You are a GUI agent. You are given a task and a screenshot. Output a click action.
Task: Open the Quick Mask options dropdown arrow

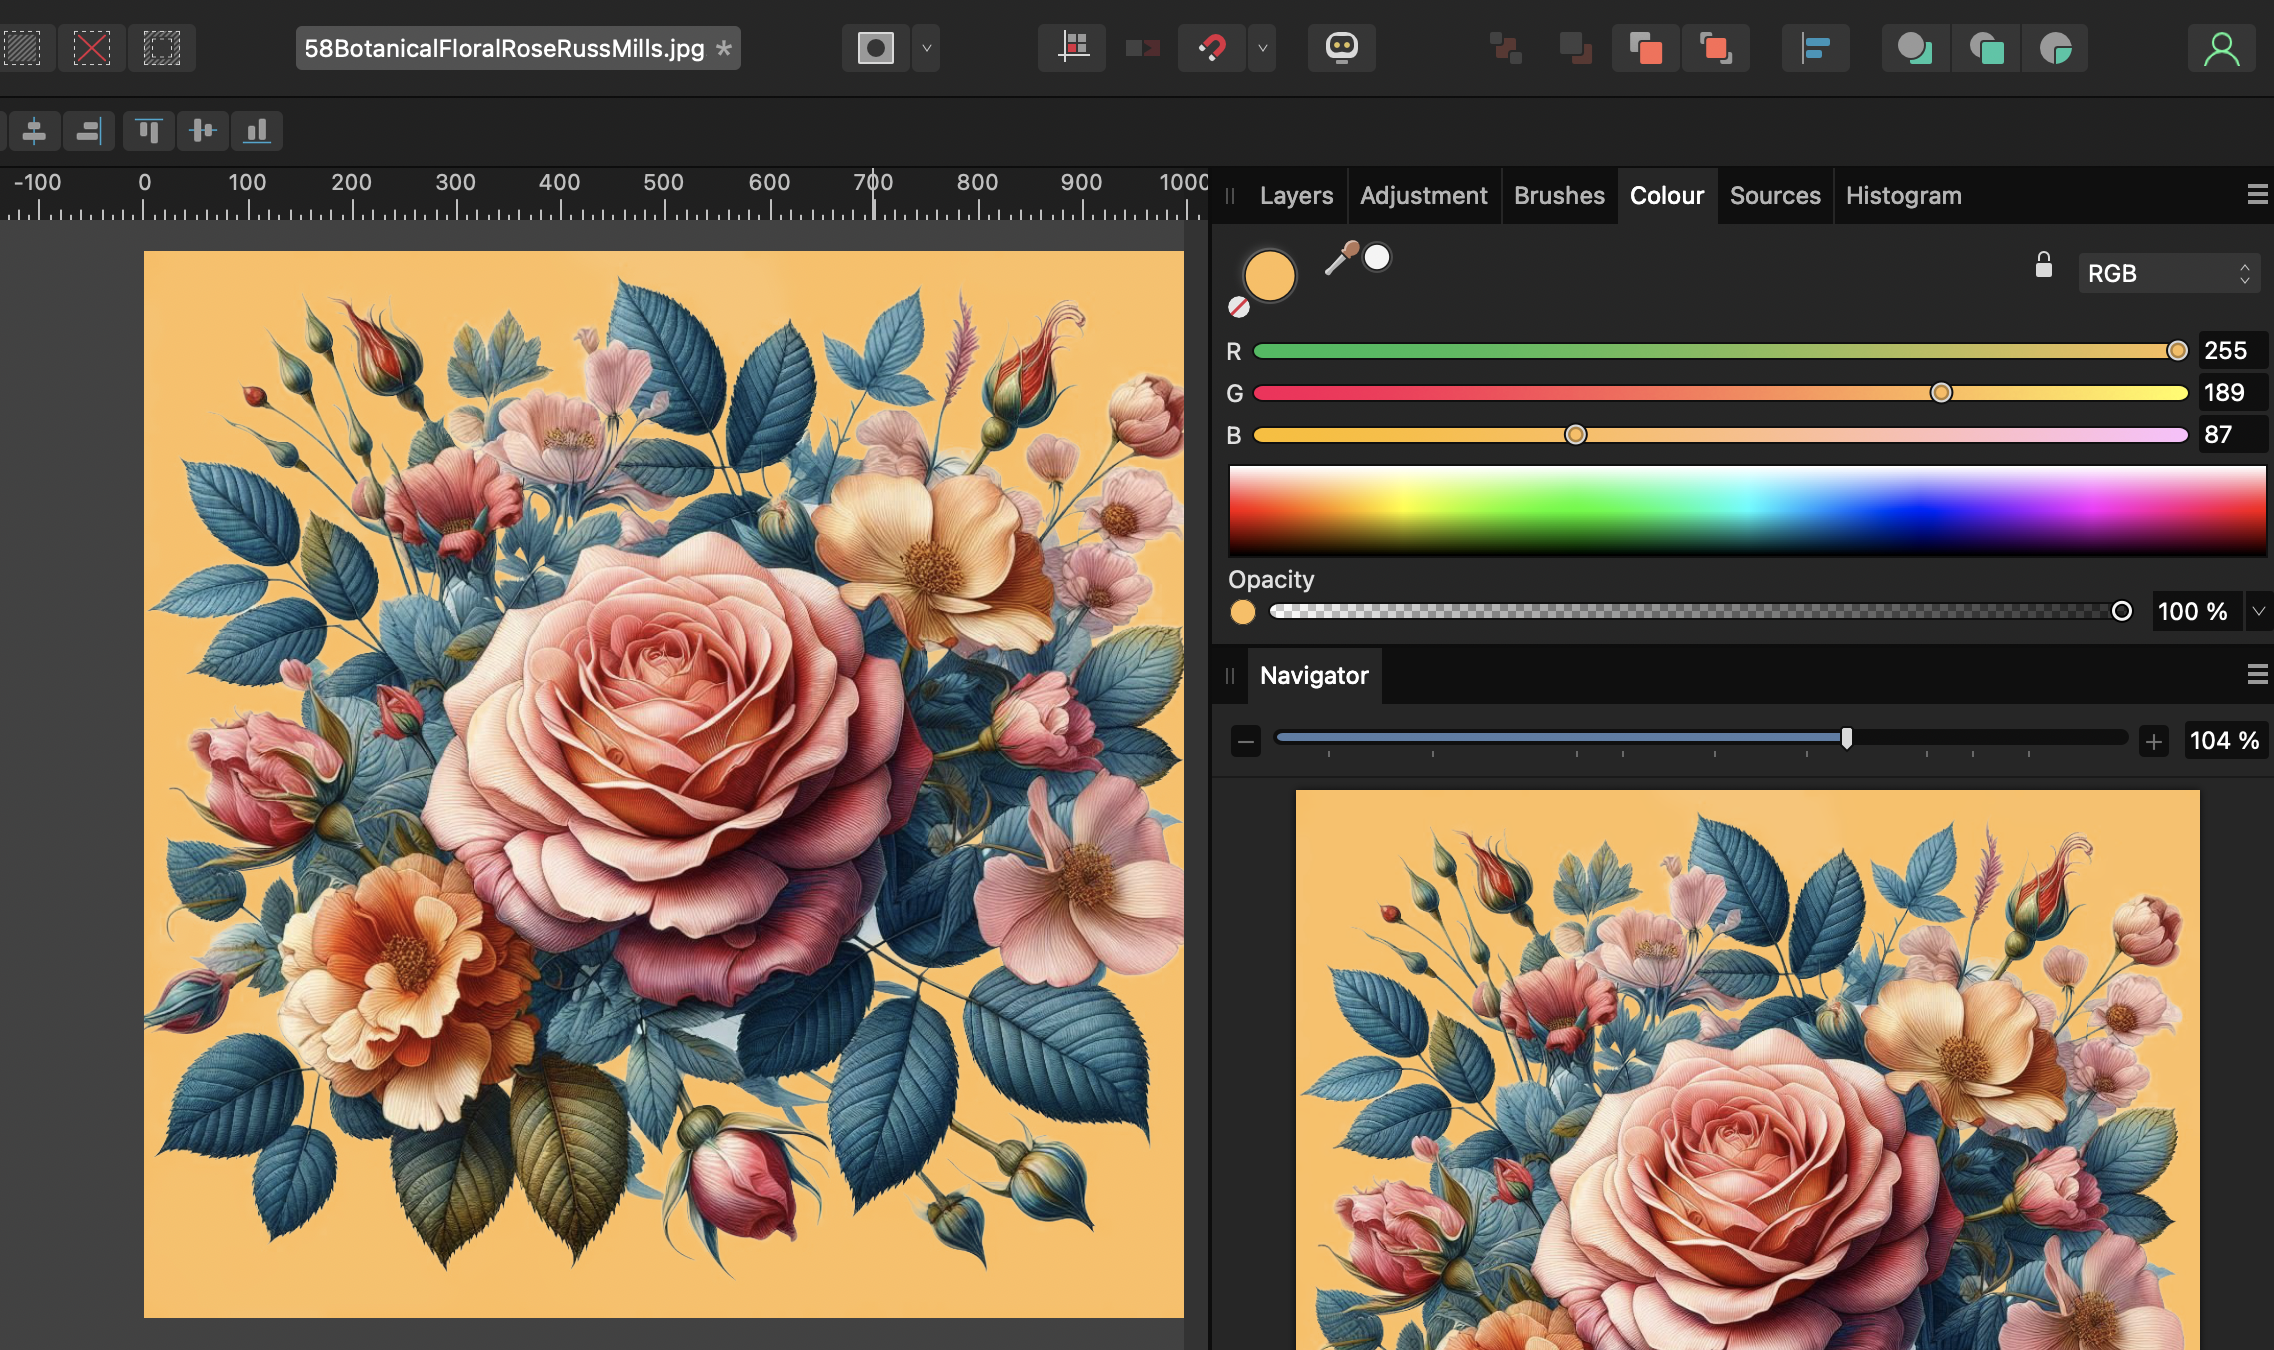click(x=926, y=48)
